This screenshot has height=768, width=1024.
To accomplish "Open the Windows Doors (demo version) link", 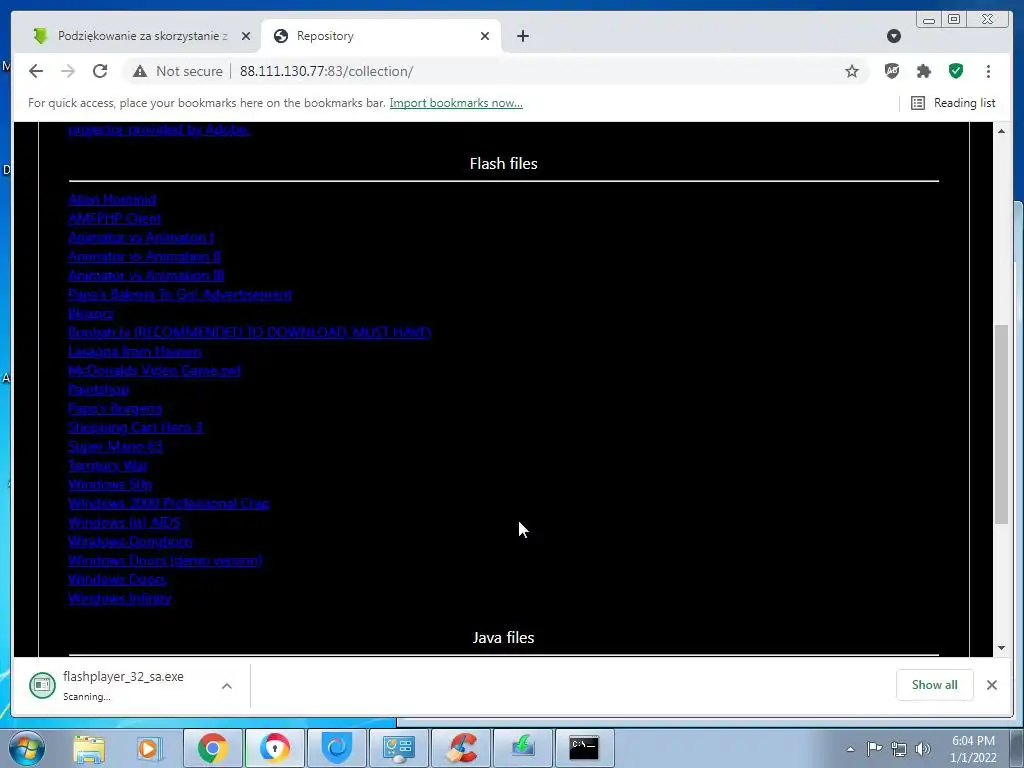I will (x=165, y=560).
